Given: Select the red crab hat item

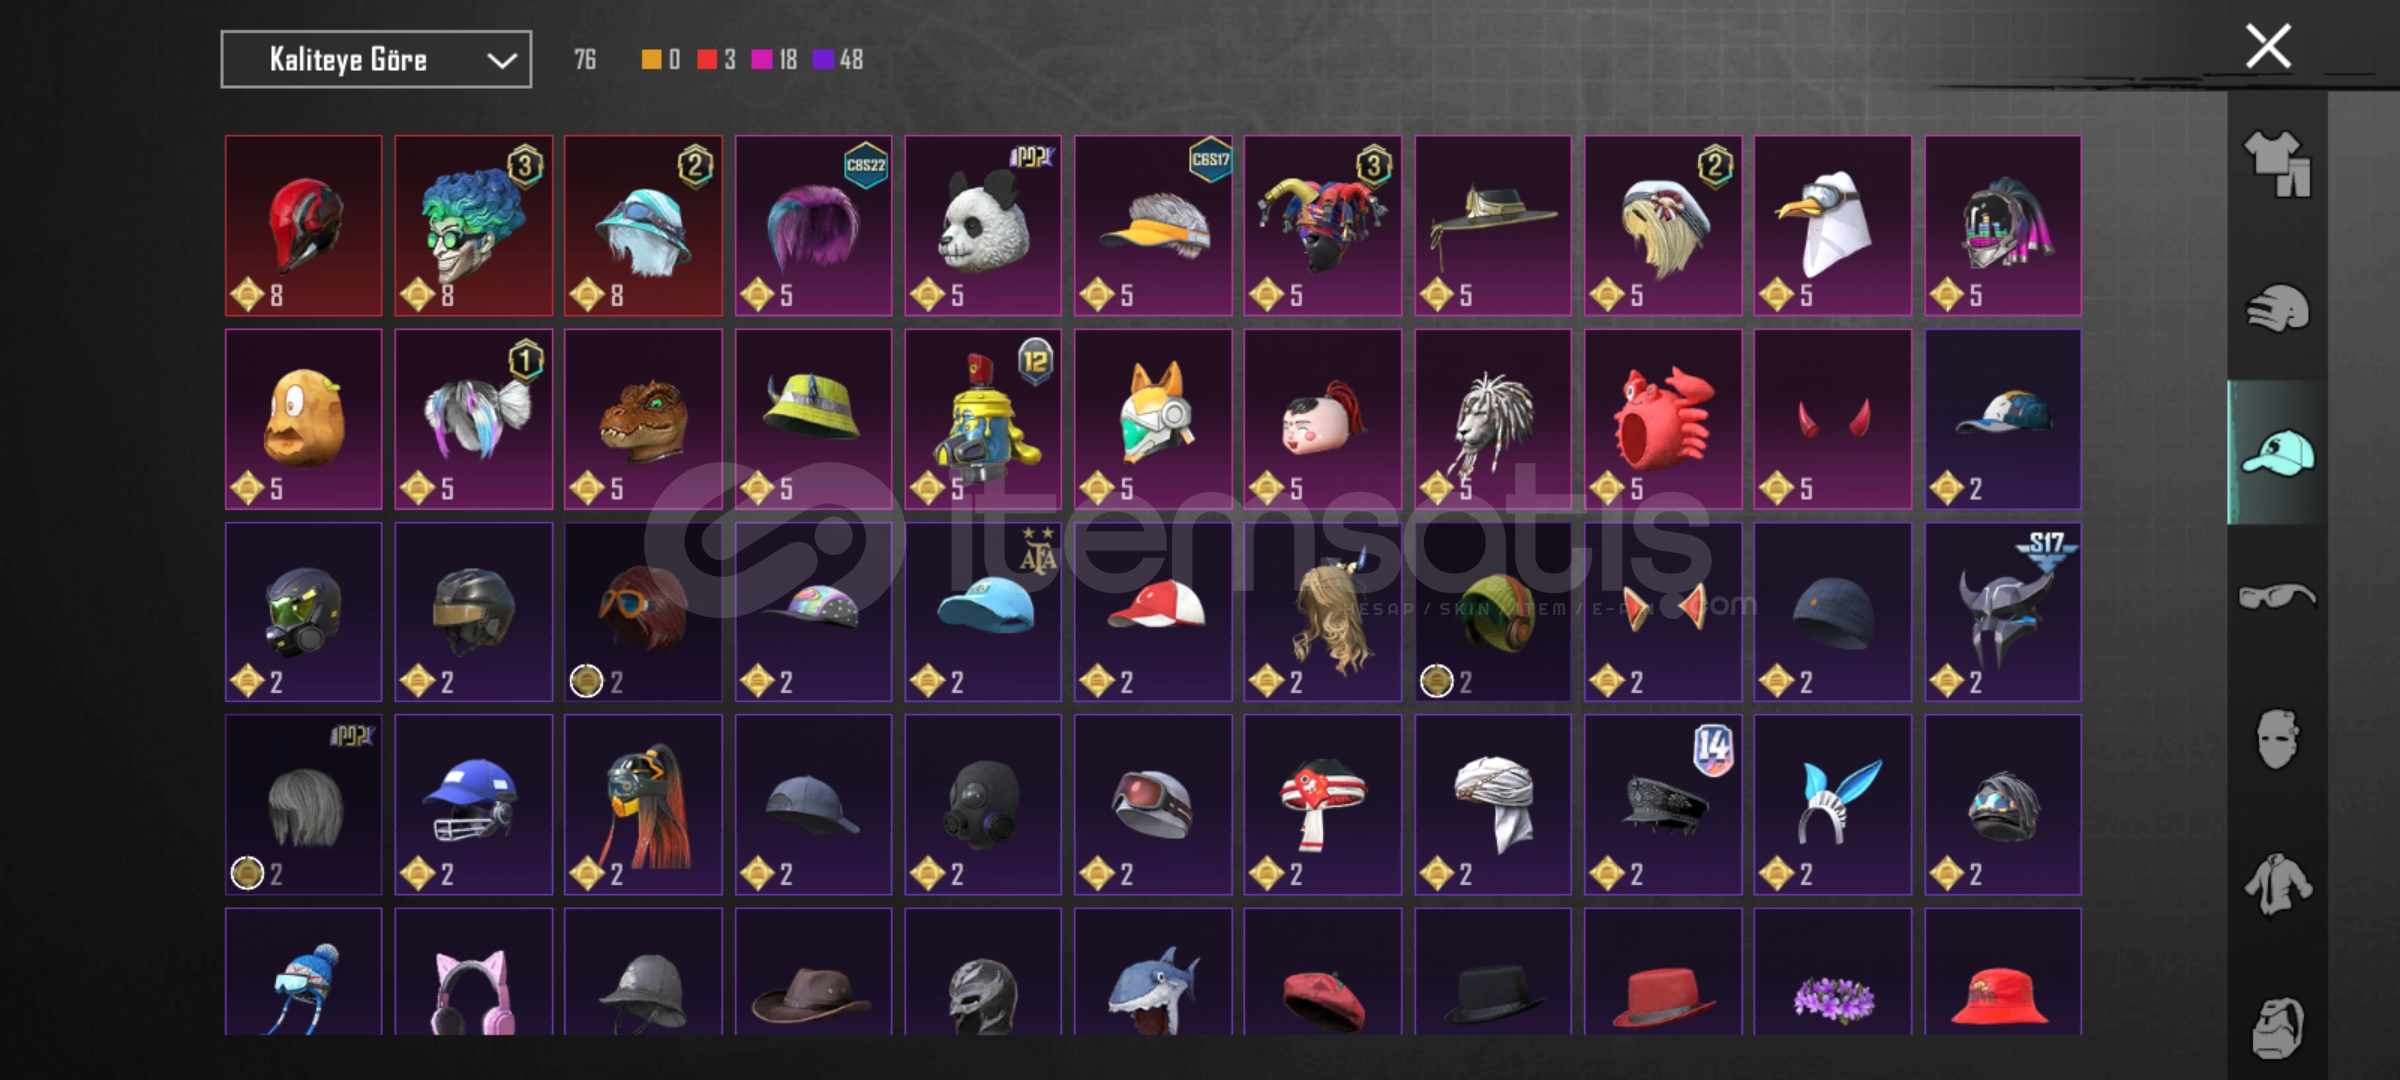Looking at the screenshot, I should click(x=1663, y=419).
